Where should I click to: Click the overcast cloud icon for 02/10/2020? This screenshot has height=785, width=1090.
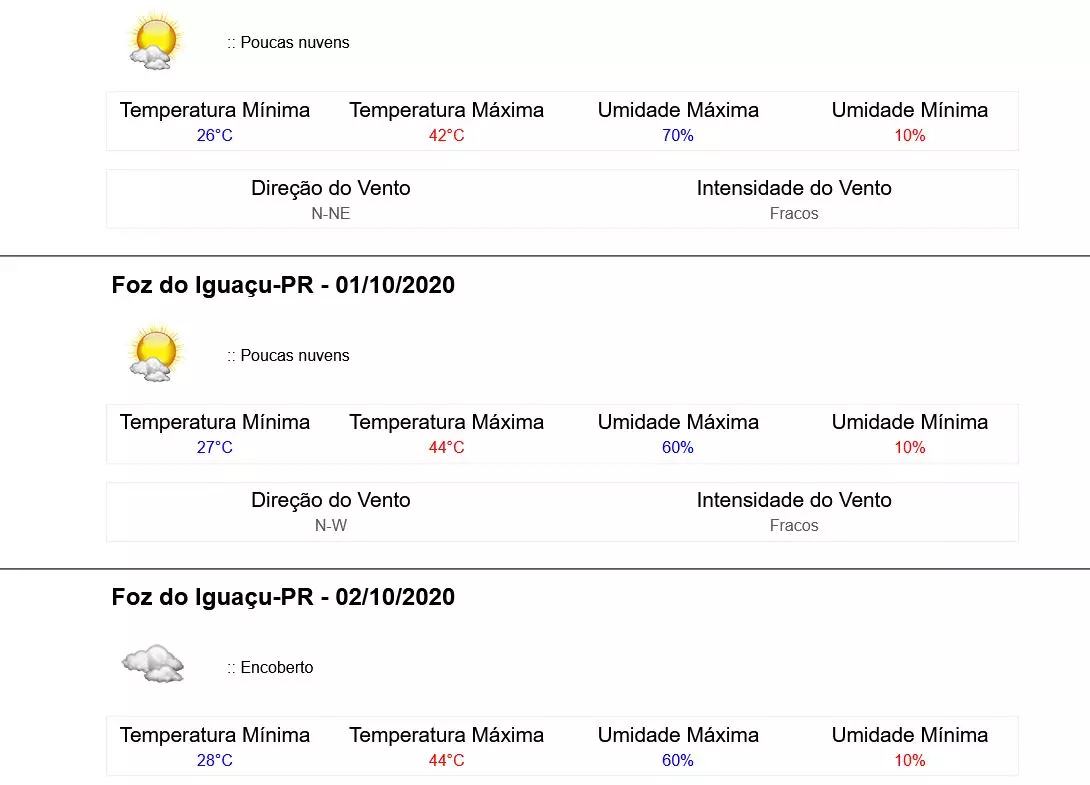(153, 663)
